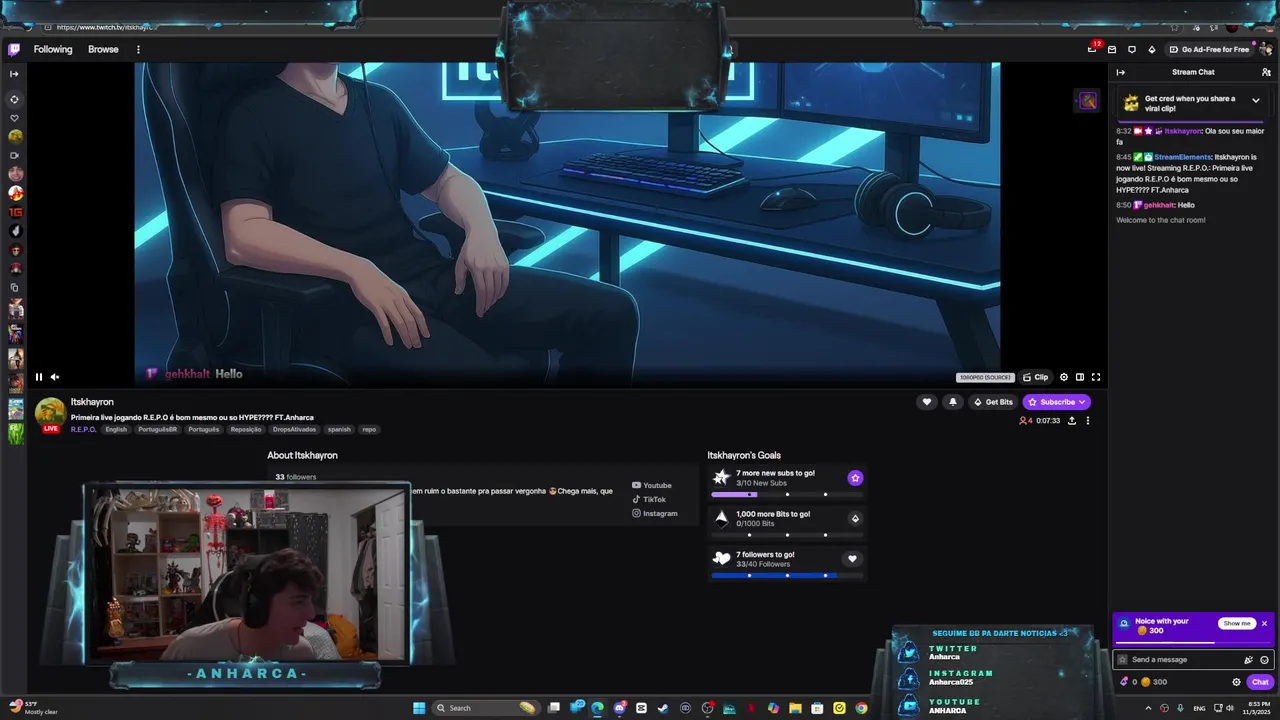Click Show me on channel points notice
Image resolution: width=1280 pixels, height=720 pixels.
coord(1237,623)
